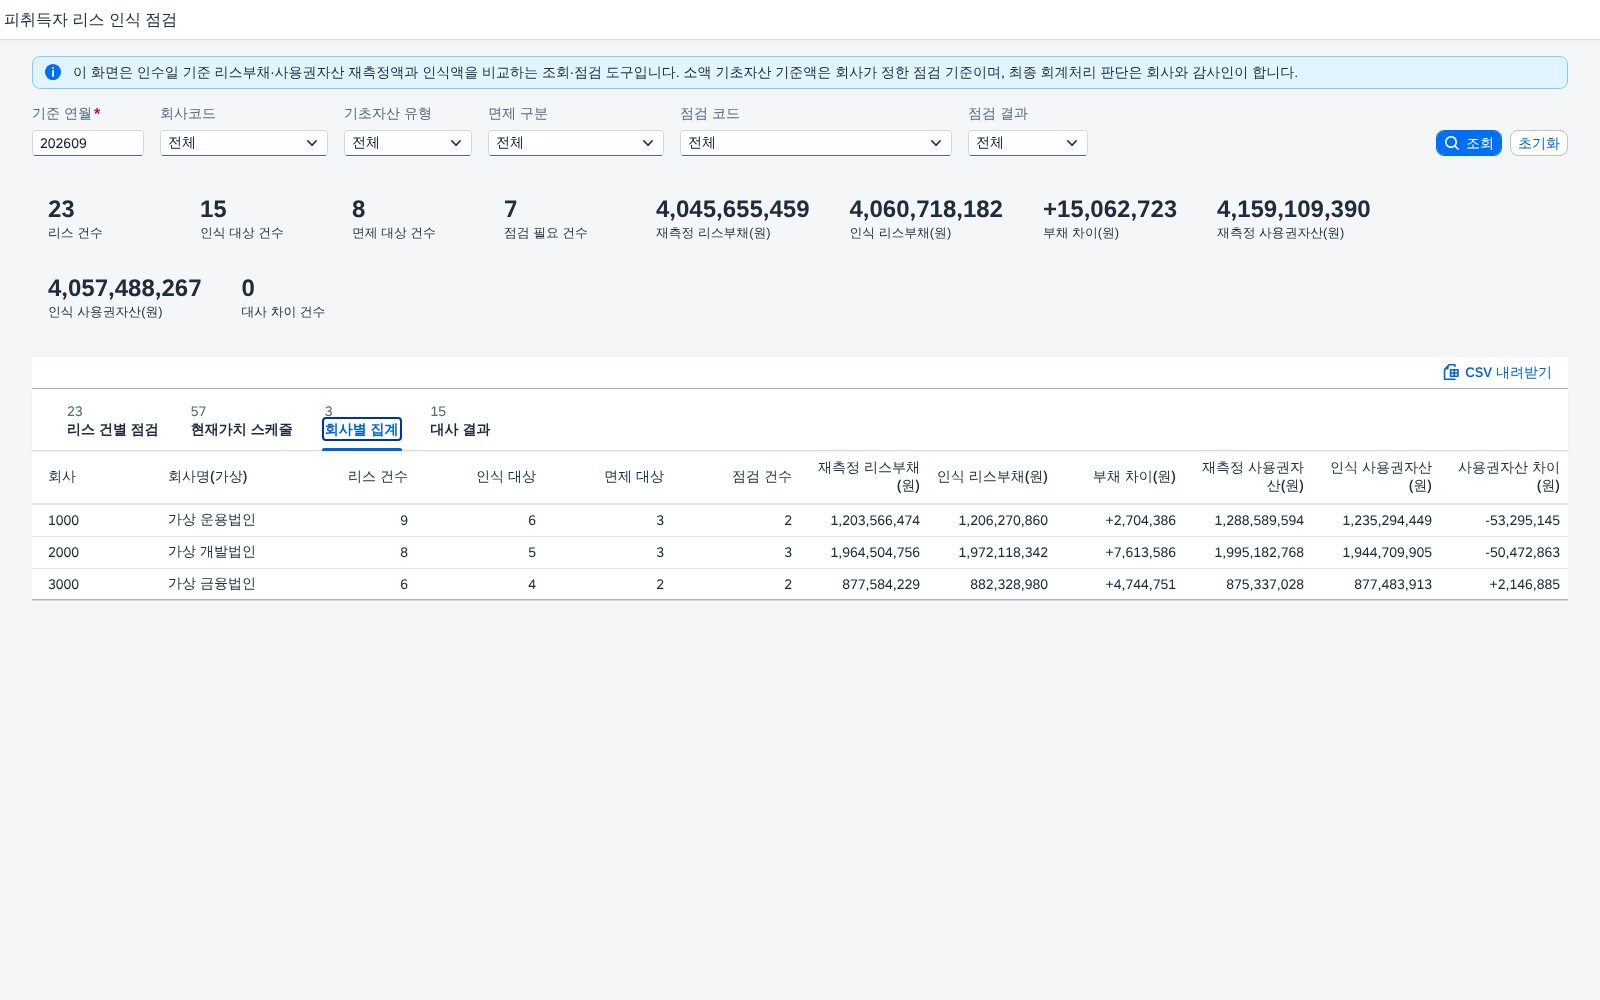Screen dimensions: 1600x1000
Task: Click company code 2000 cell
Action: click(64, 552)
